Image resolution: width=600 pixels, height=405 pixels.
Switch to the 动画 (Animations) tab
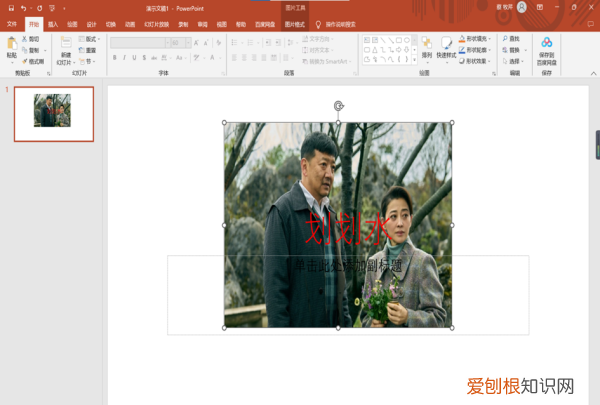tap(130, 24)
